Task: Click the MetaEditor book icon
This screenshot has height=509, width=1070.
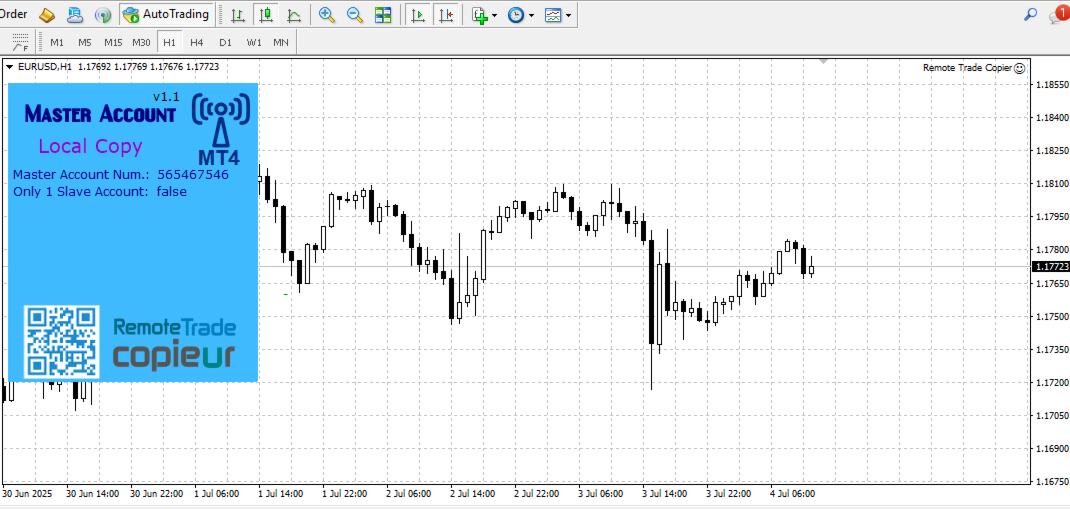Action: pyautogui.click(x=46, y=14)
